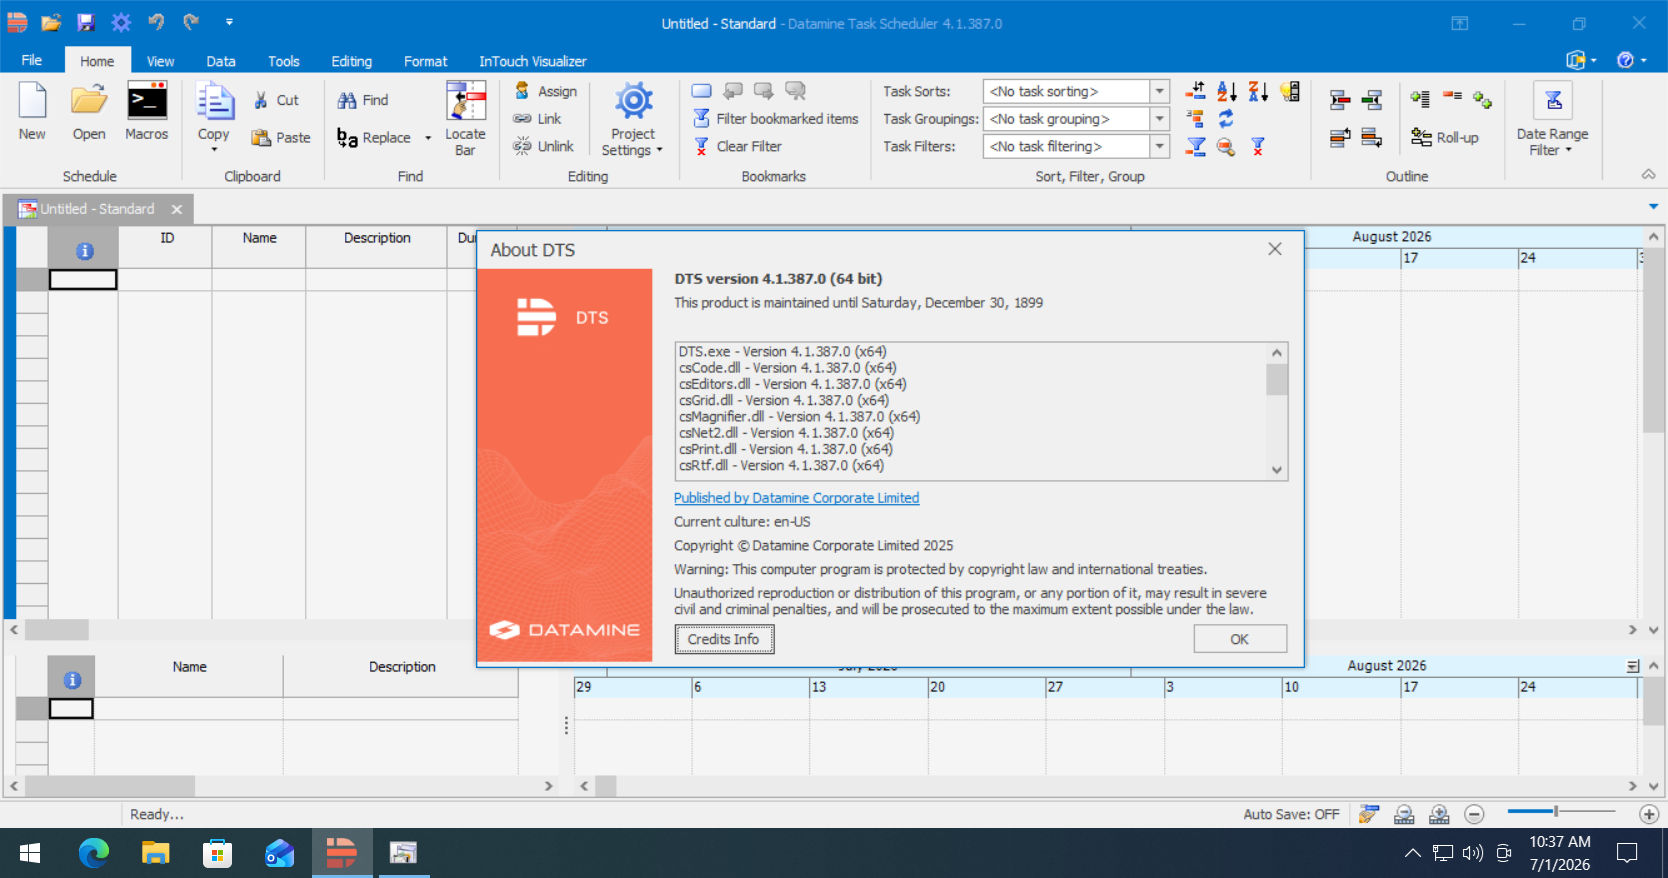1668x878 pixels.
Task: Toggle bookmark with the blue rectangle icon
Action: pyautogui.click(x=702, y=91)
